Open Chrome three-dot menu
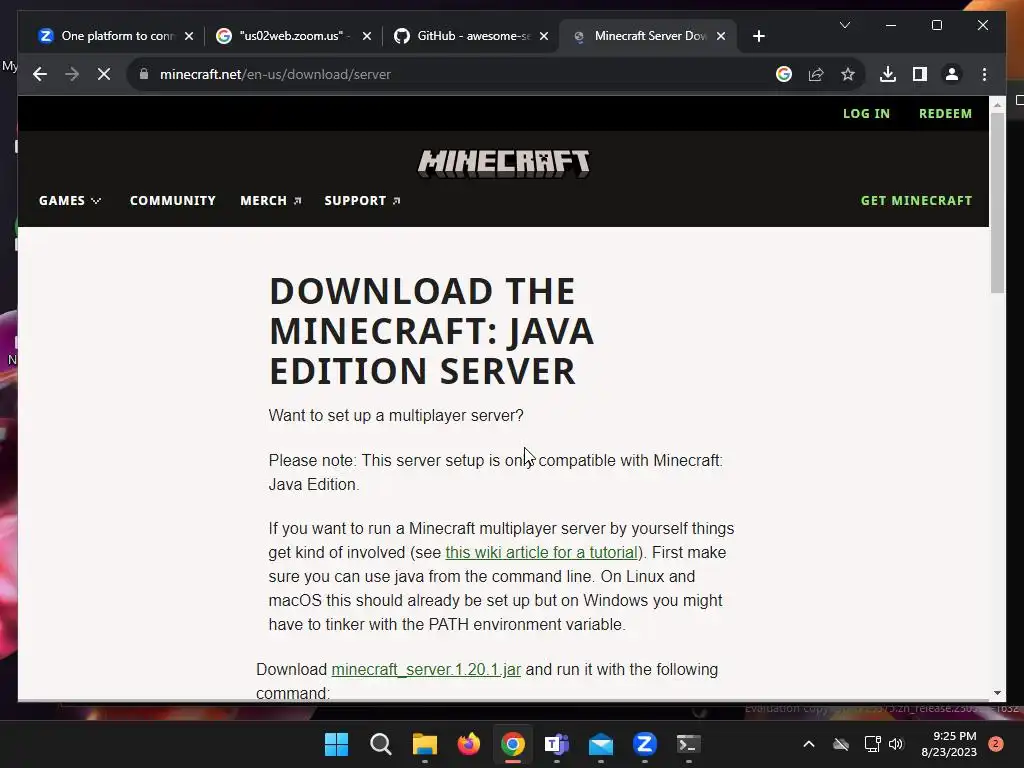 [984, 74]
